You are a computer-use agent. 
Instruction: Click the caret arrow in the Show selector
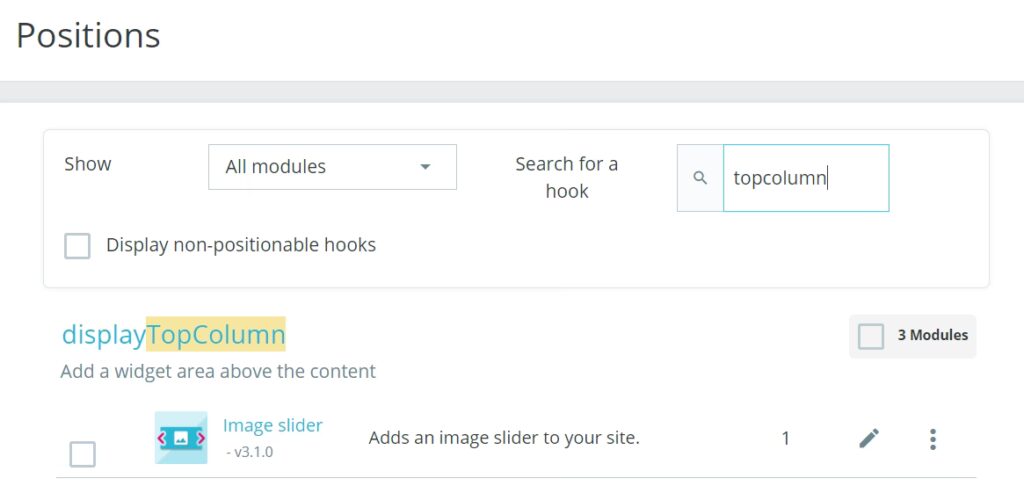[x=425, y=167]
